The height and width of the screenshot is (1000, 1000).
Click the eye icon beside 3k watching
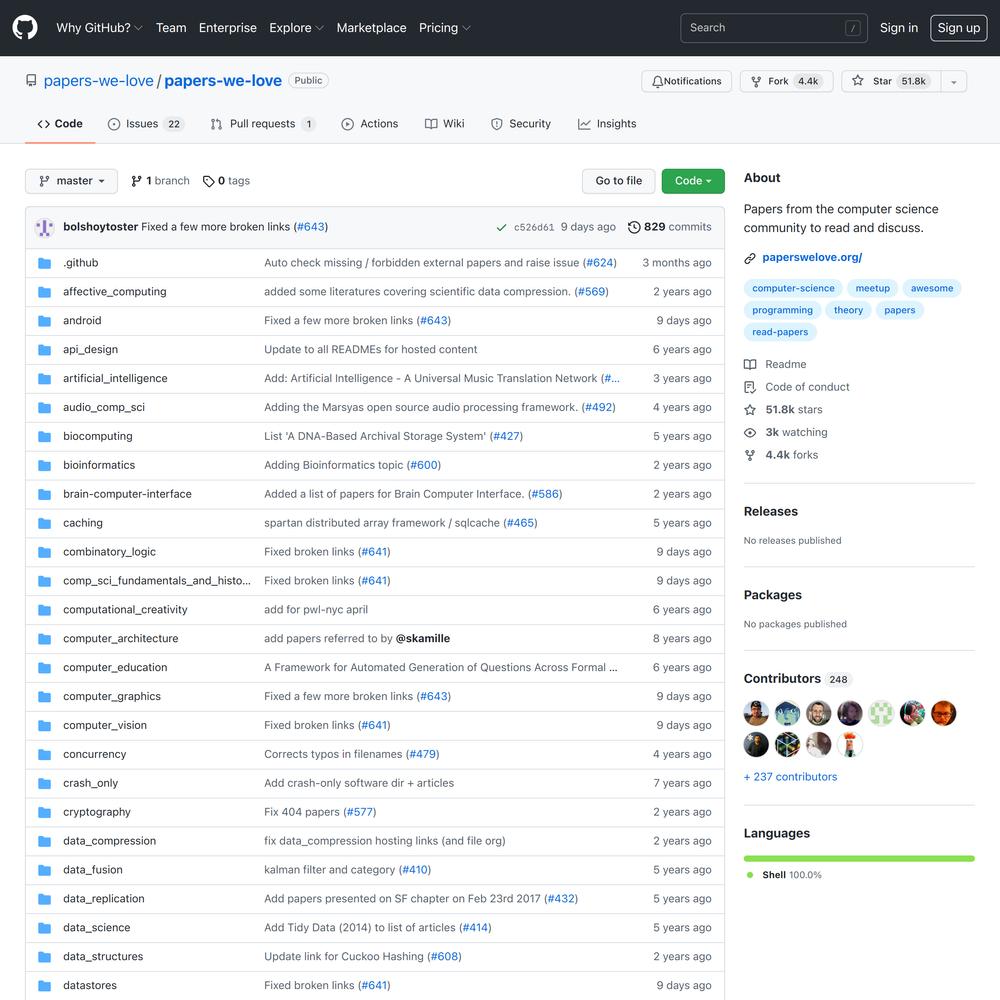pyautogui.click(x=750, y=433)
